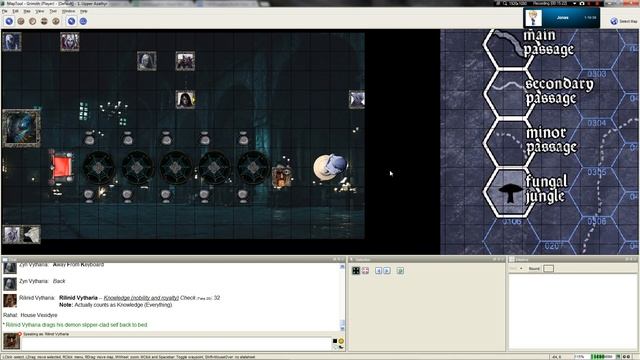
Task: Open the Edit menu
Action: click(16, 11)
